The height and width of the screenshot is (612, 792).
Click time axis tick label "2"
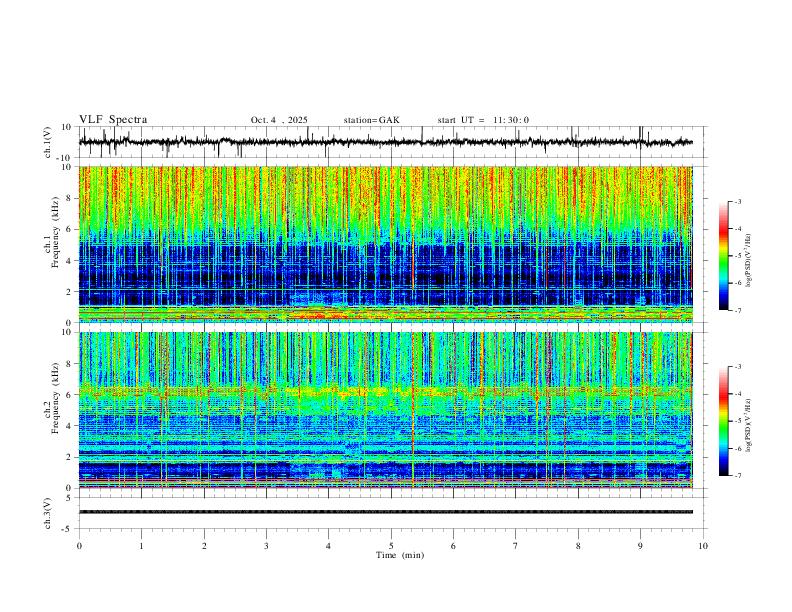point(204,546)
